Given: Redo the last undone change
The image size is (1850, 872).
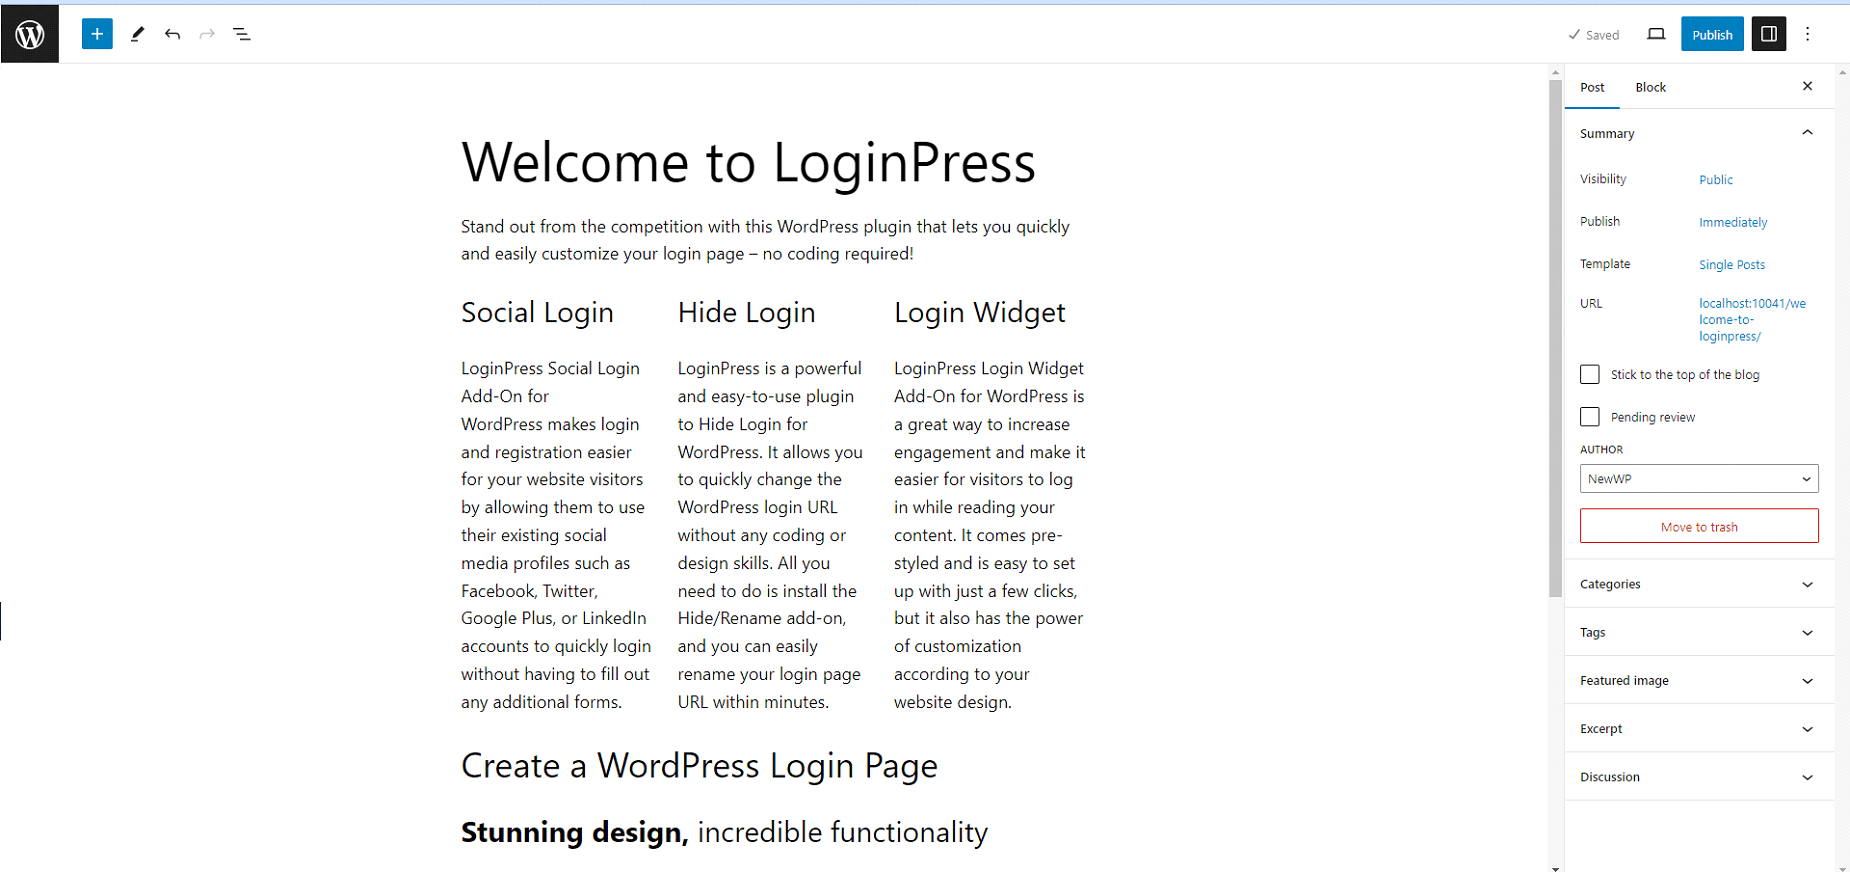Looking at the screenshot, I should tap(207, 34).
